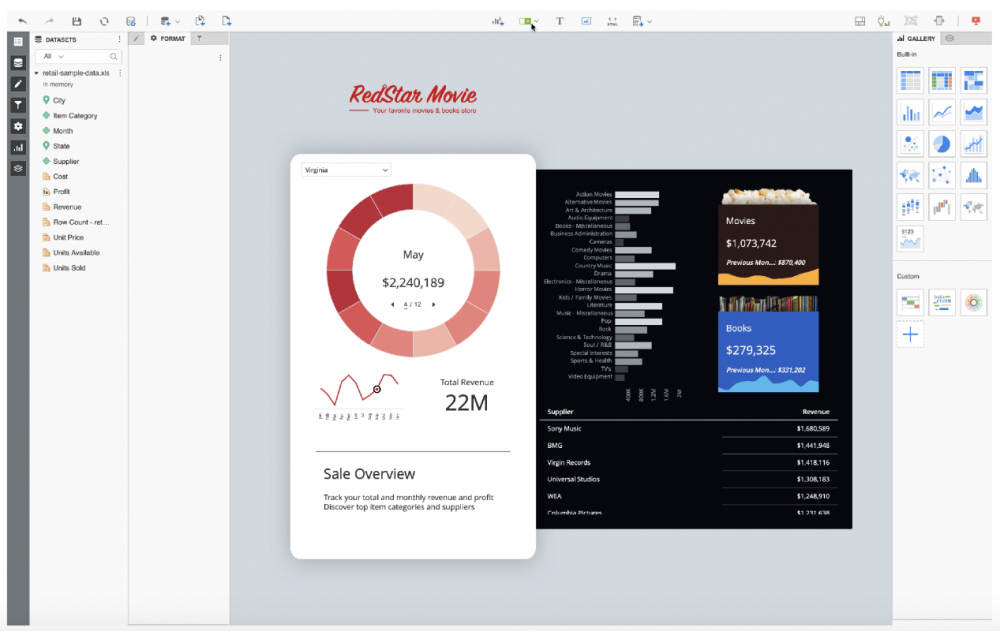The image size is (1000, 631).
Task: Click the Redo arrow in the toolbar
Action: [x=49, y=21]
